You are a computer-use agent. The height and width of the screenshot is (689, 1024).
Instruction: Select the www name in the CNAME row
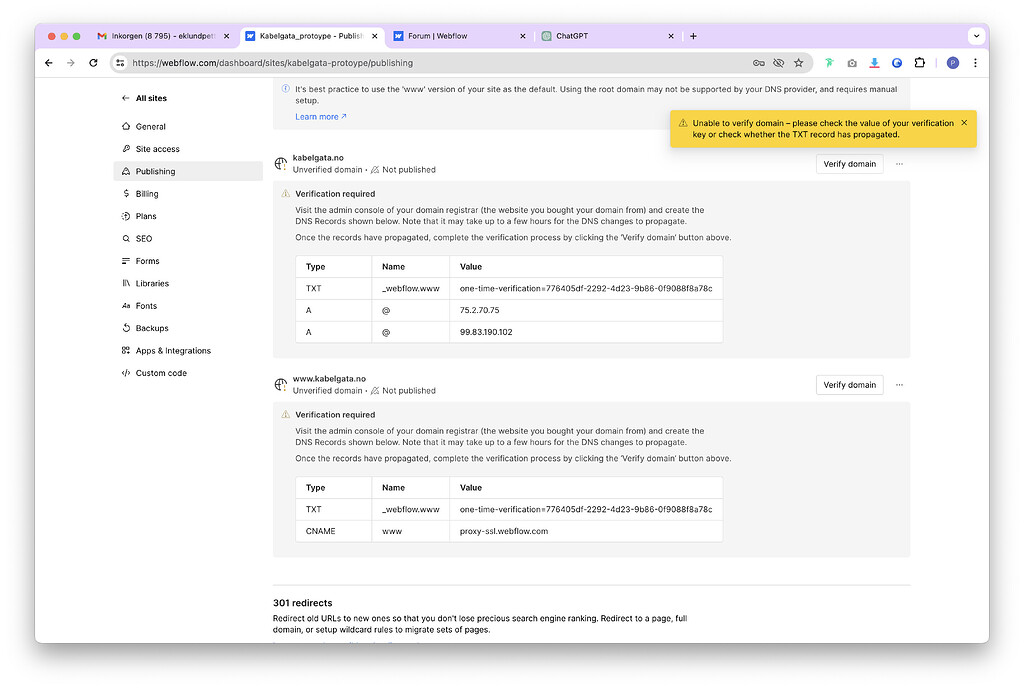click(392, 531)
